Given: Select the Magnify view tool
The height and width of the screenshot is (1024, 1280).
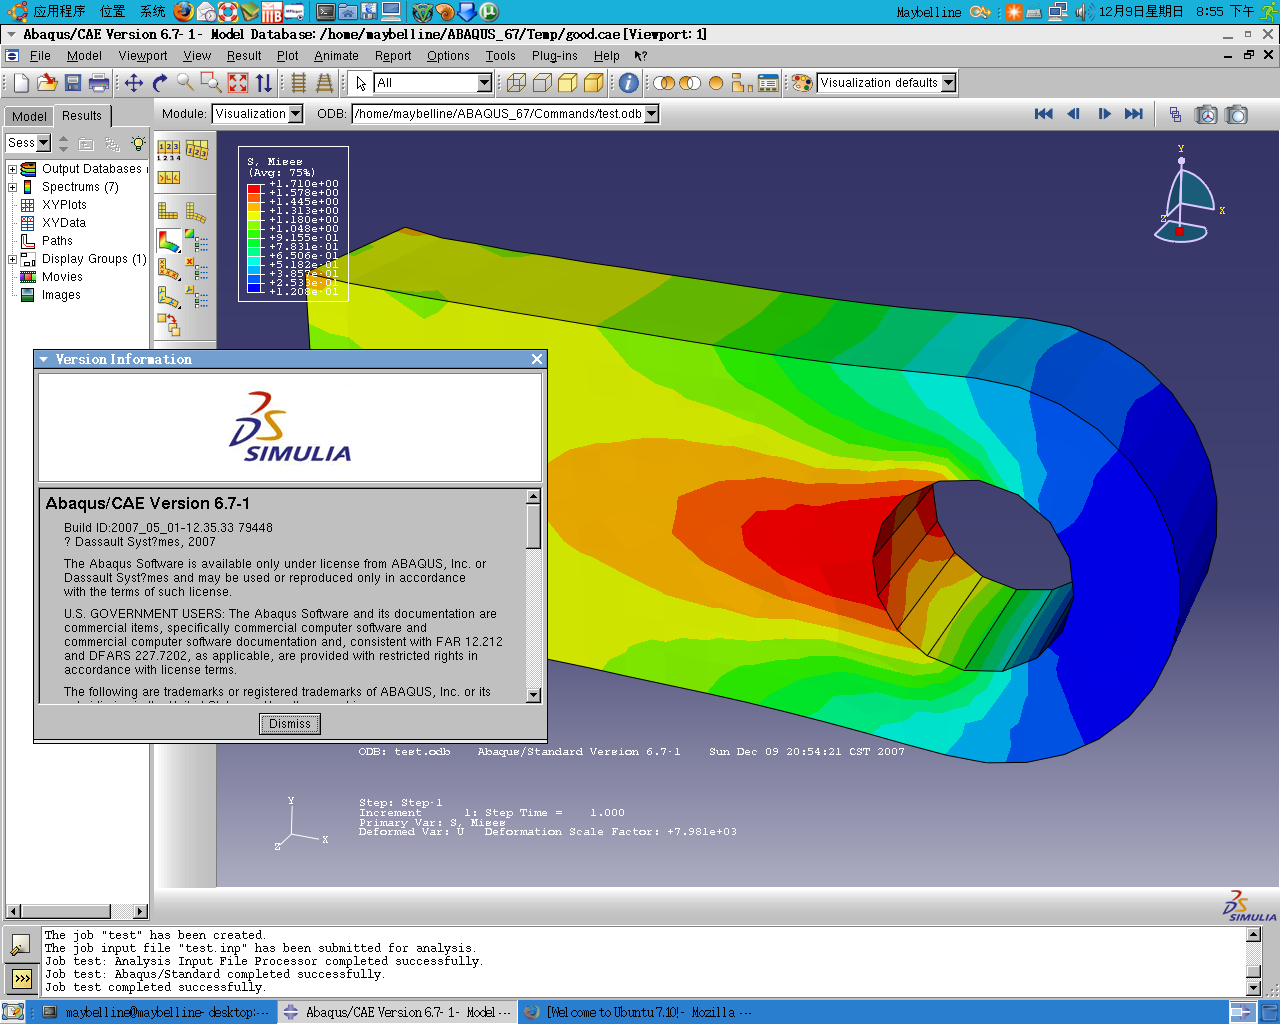Looking at the screenshot, I should pos(186,83).
